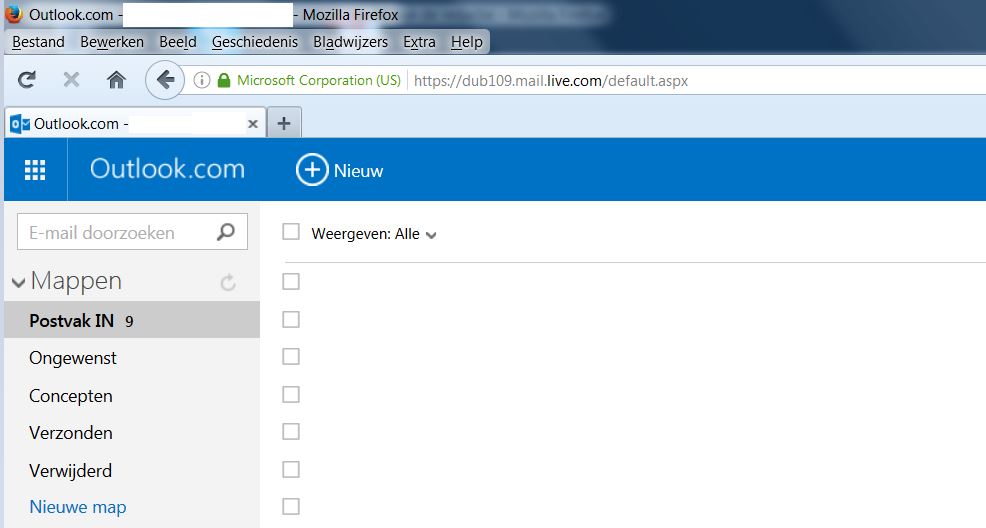Refresh folders with the Mappen reload icon
This screenshot has height=528, width=986.
click(228, 283)
